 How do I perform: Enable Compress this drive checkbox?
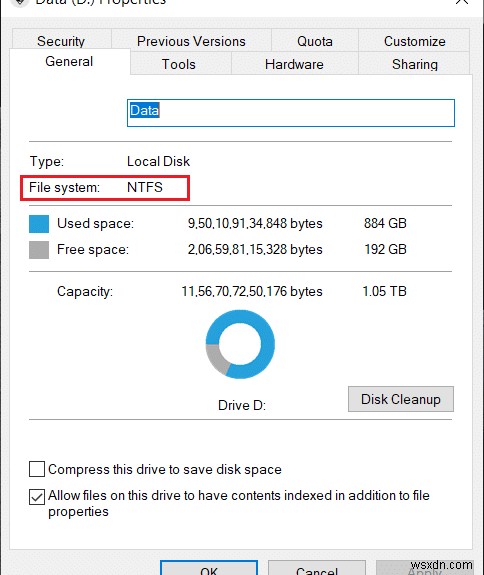click(37, 469)
